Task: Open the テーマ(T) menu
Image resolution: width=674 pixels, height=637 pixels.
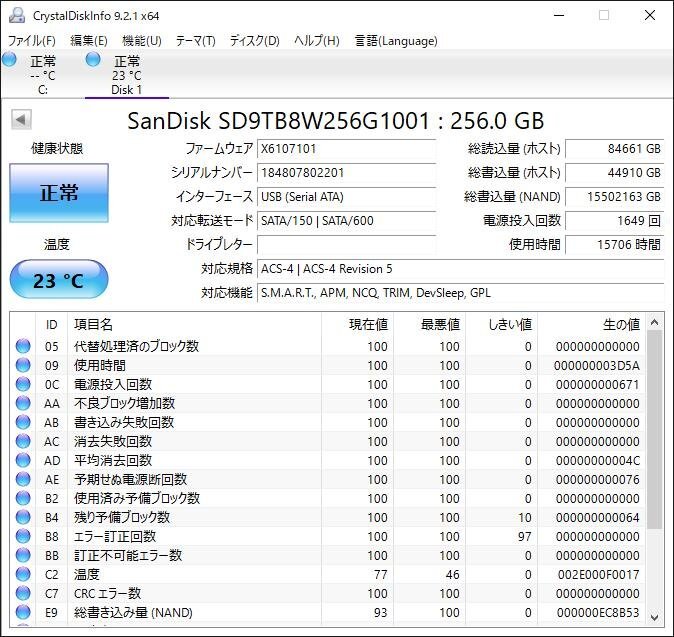Action: pyautogui.click(x=195, y=41)
